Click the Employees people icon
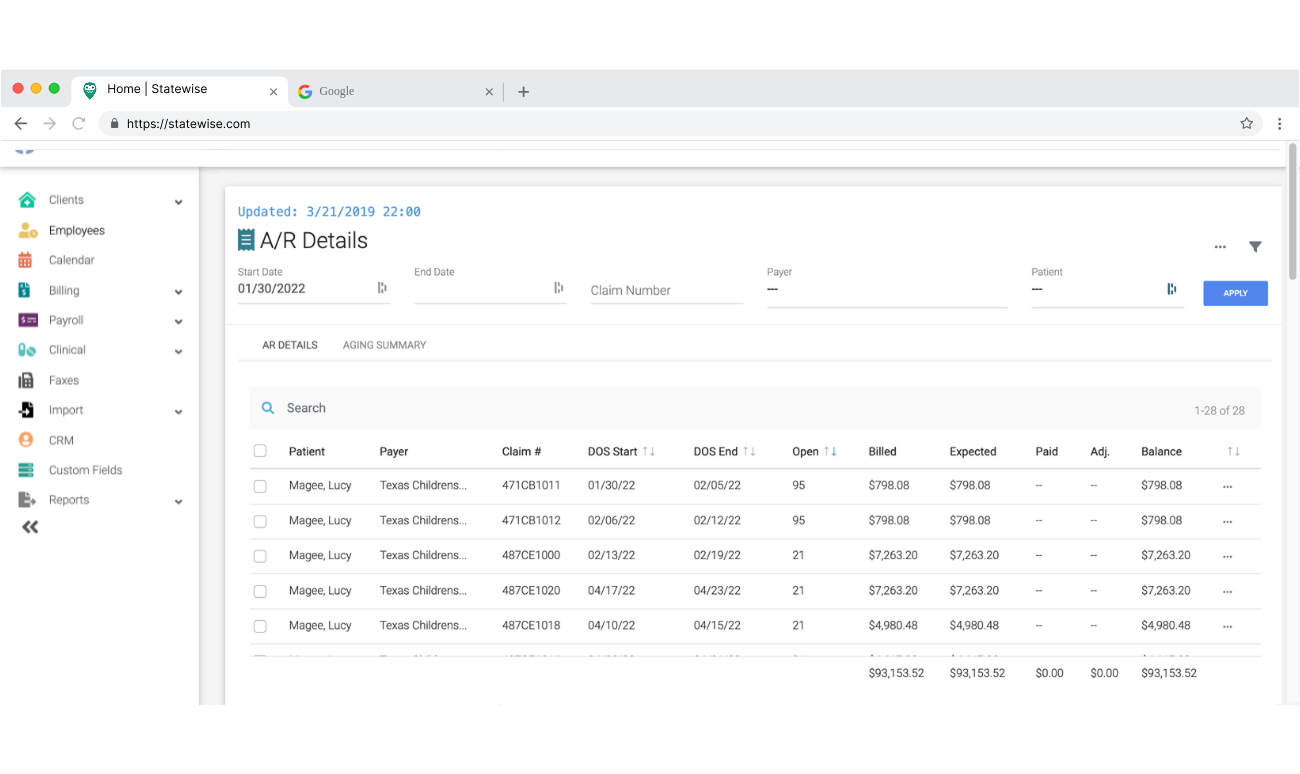This screenshot has width=1300, height=774. click(x=28, y=230)
